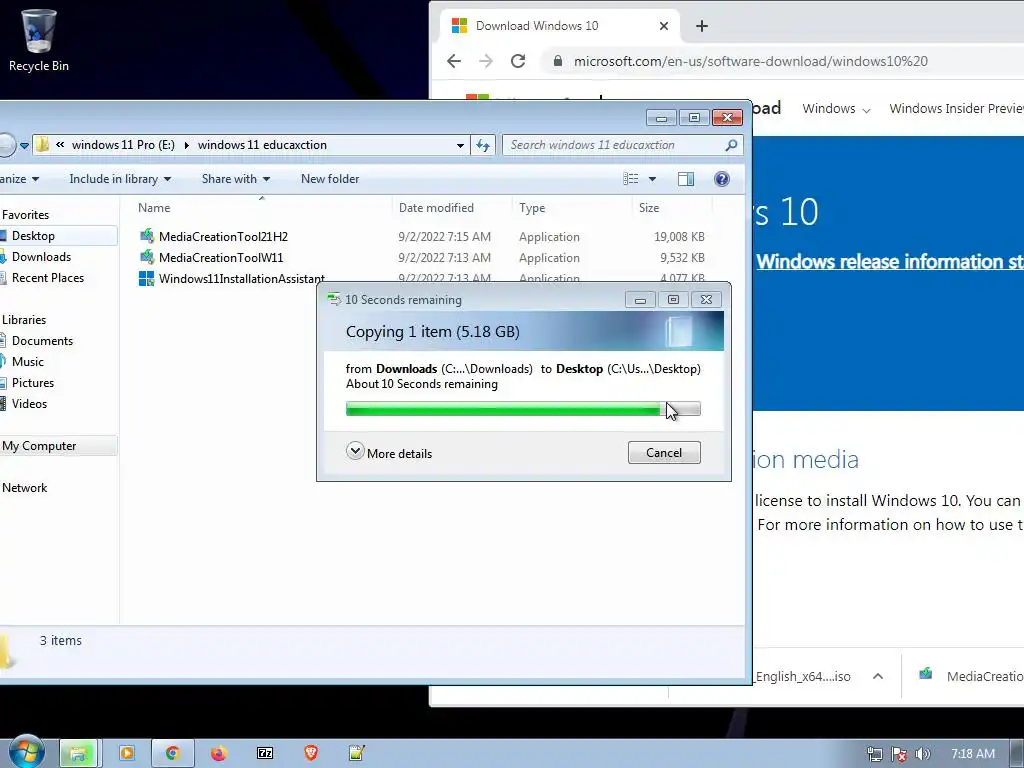Click the MediaCreationTool download item in Chrome
1024x768 pixels.
[969, 677]
